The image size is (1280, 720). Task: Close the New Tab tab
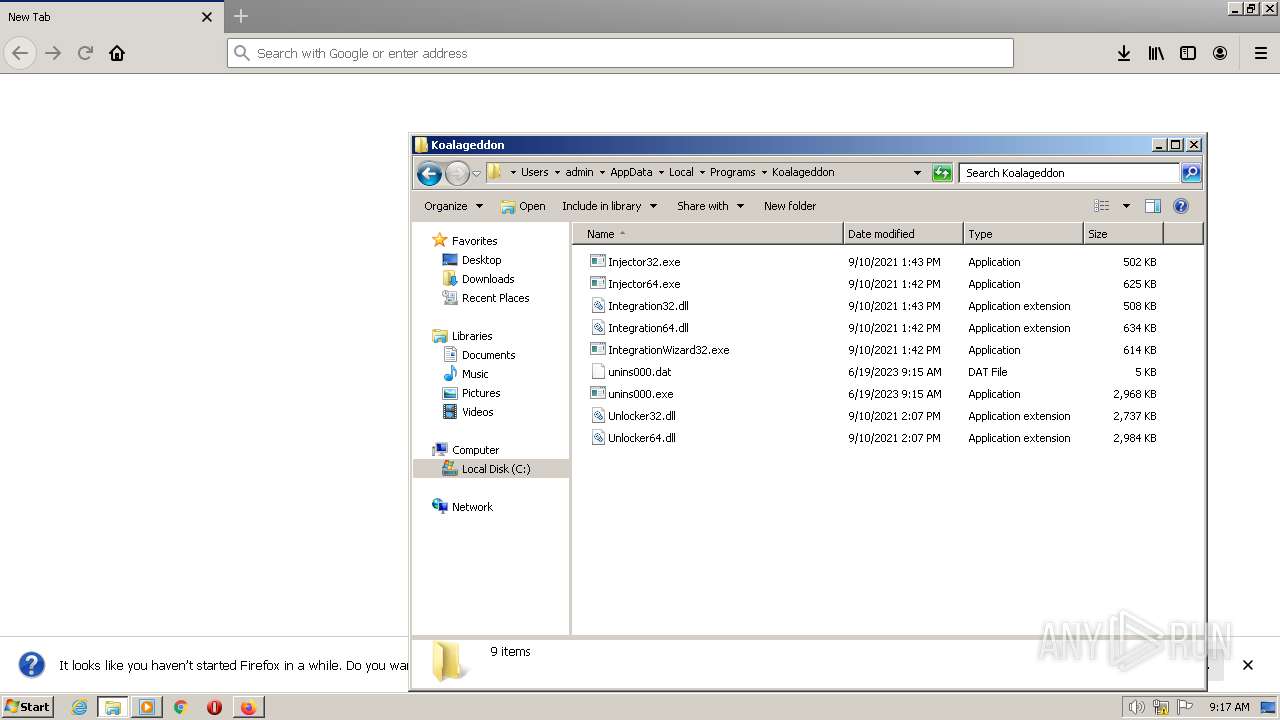[x=207, y=17]
